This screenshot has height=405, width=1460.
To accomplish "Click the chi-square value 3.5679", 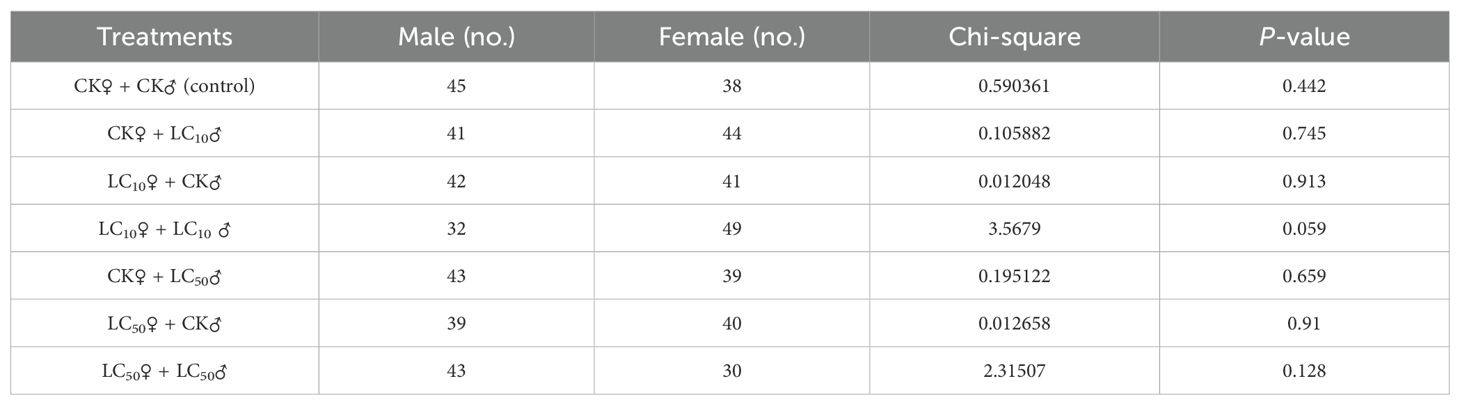I will point(1014,229).
